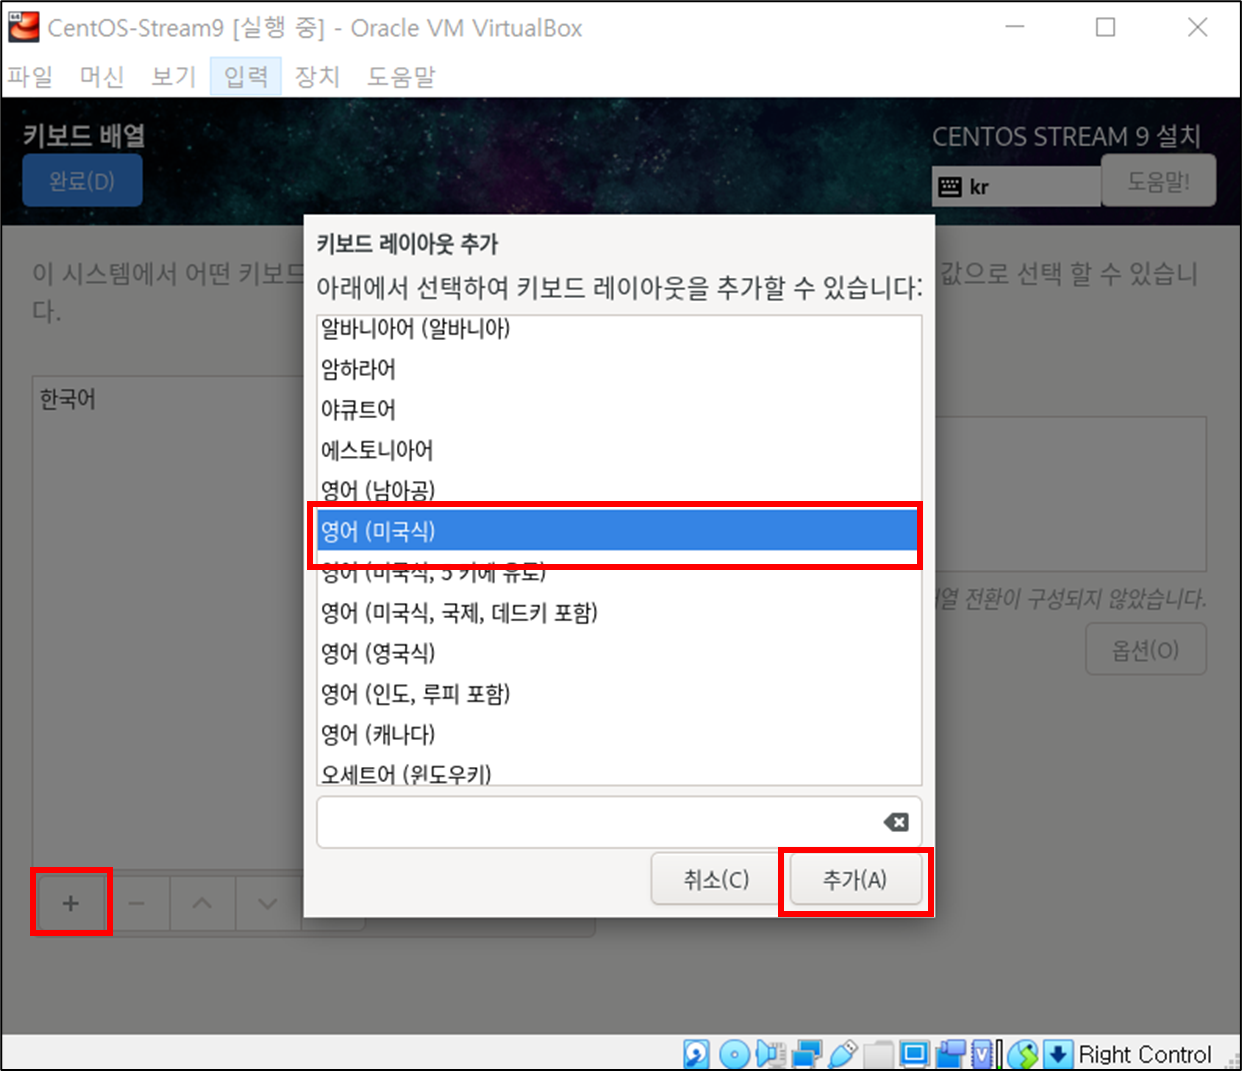The width and height of the screenshot is (1242, 1071).
Task: Click the kr keyboard indicator icon
Action: 950,186
